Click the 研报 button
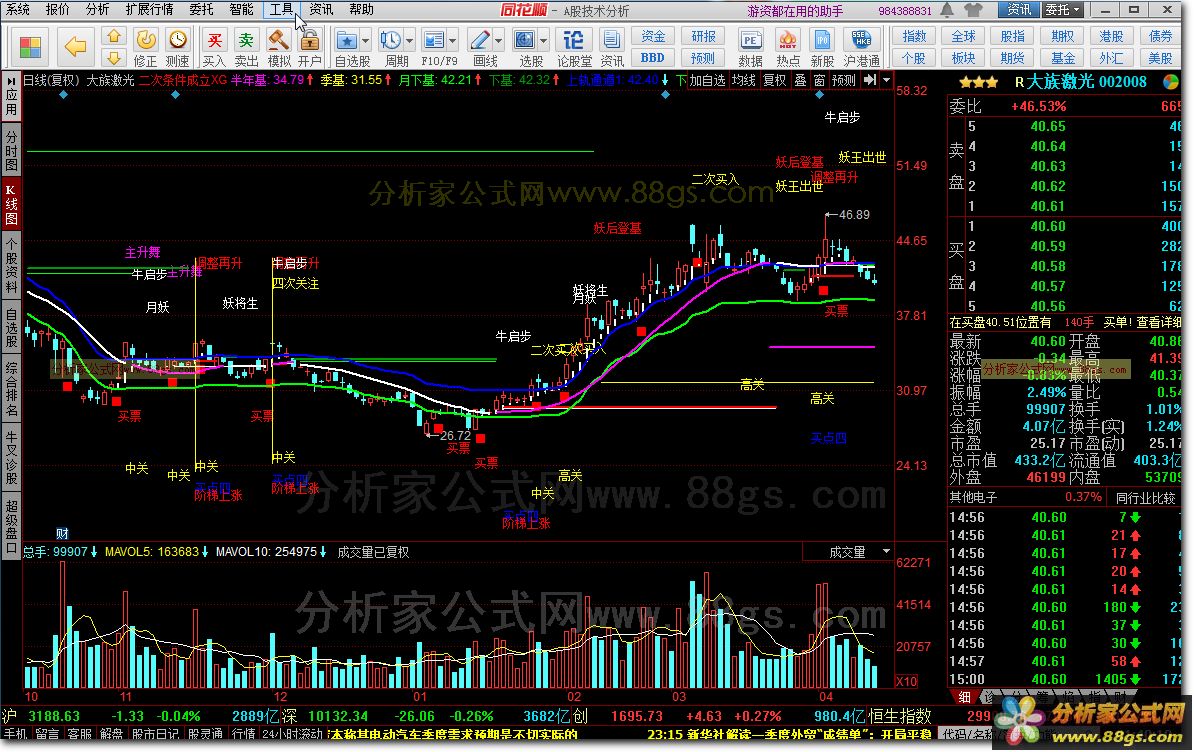Image resolution: width=1194 pixels, height=752 pixels. pyautogui.click(x=703, y=36)
